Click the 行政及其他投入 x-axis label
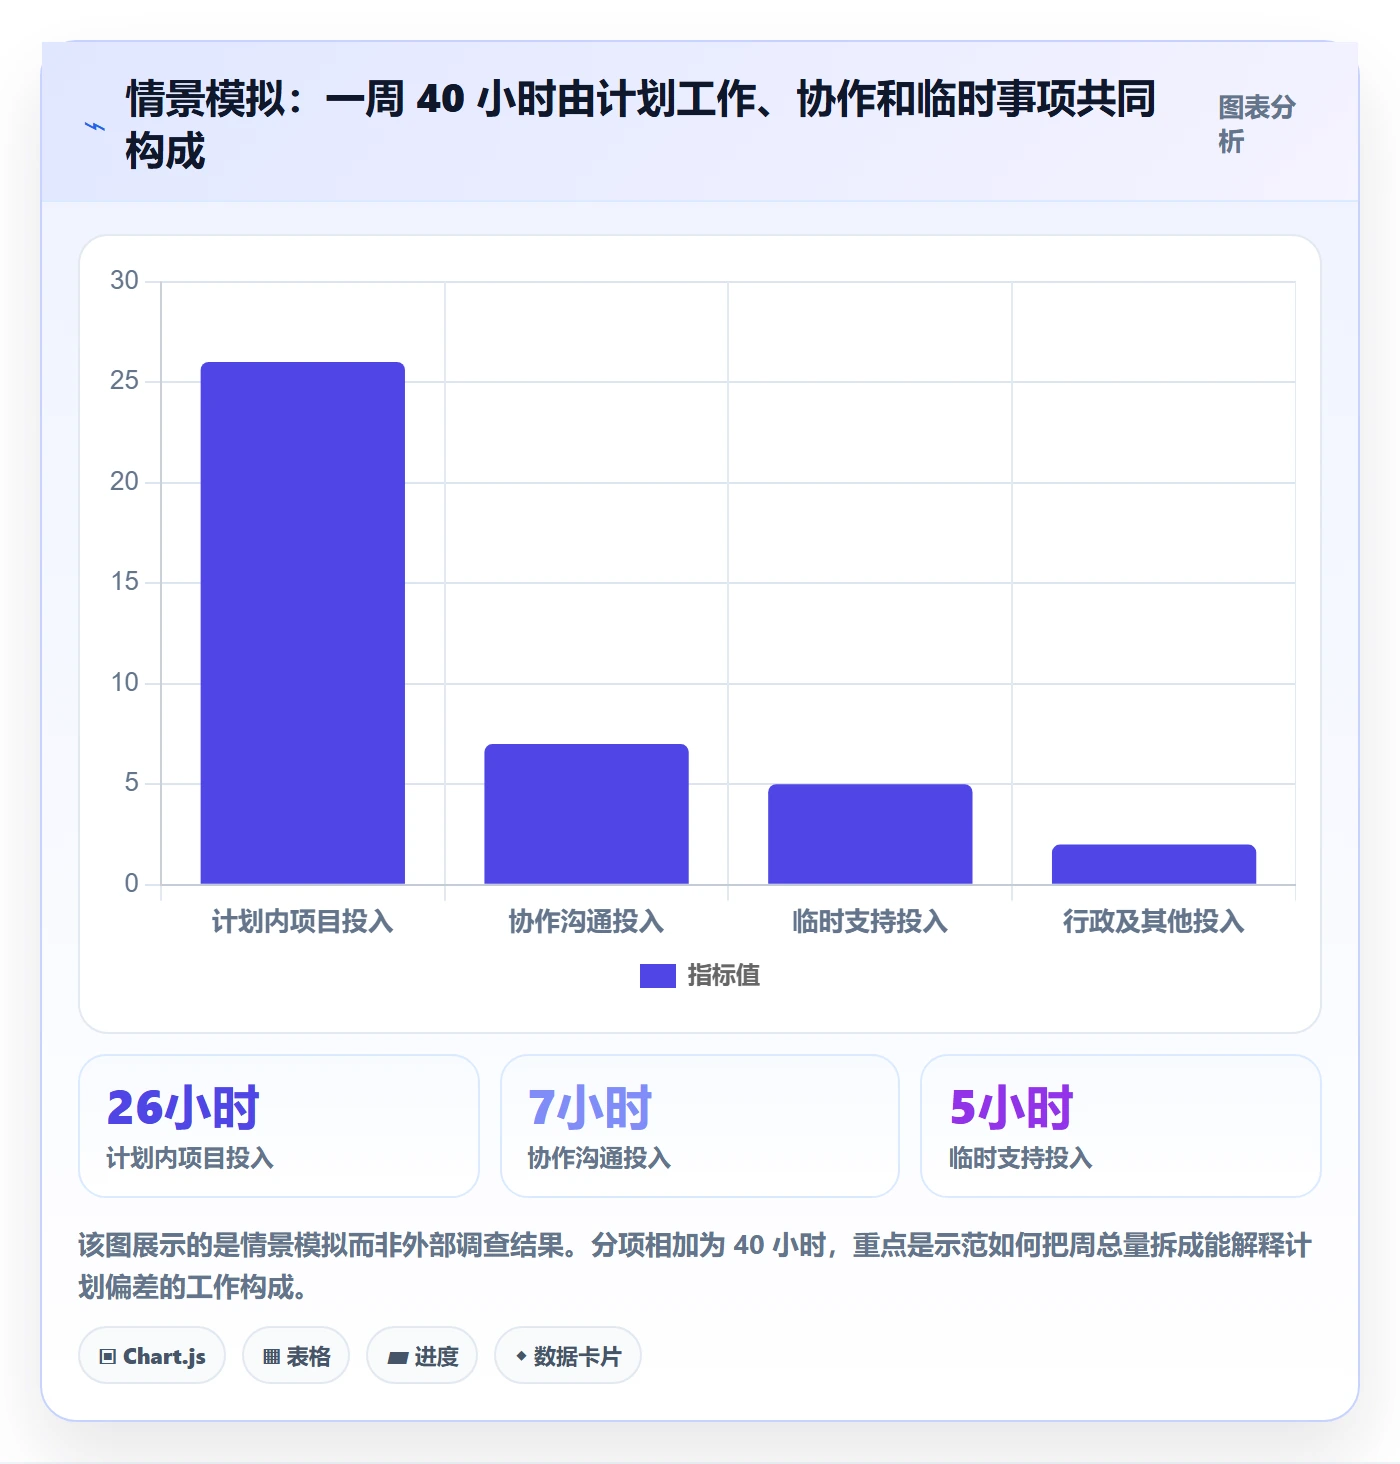The height and width of the screenshot is (1464, 1400). coord(1154,921)
